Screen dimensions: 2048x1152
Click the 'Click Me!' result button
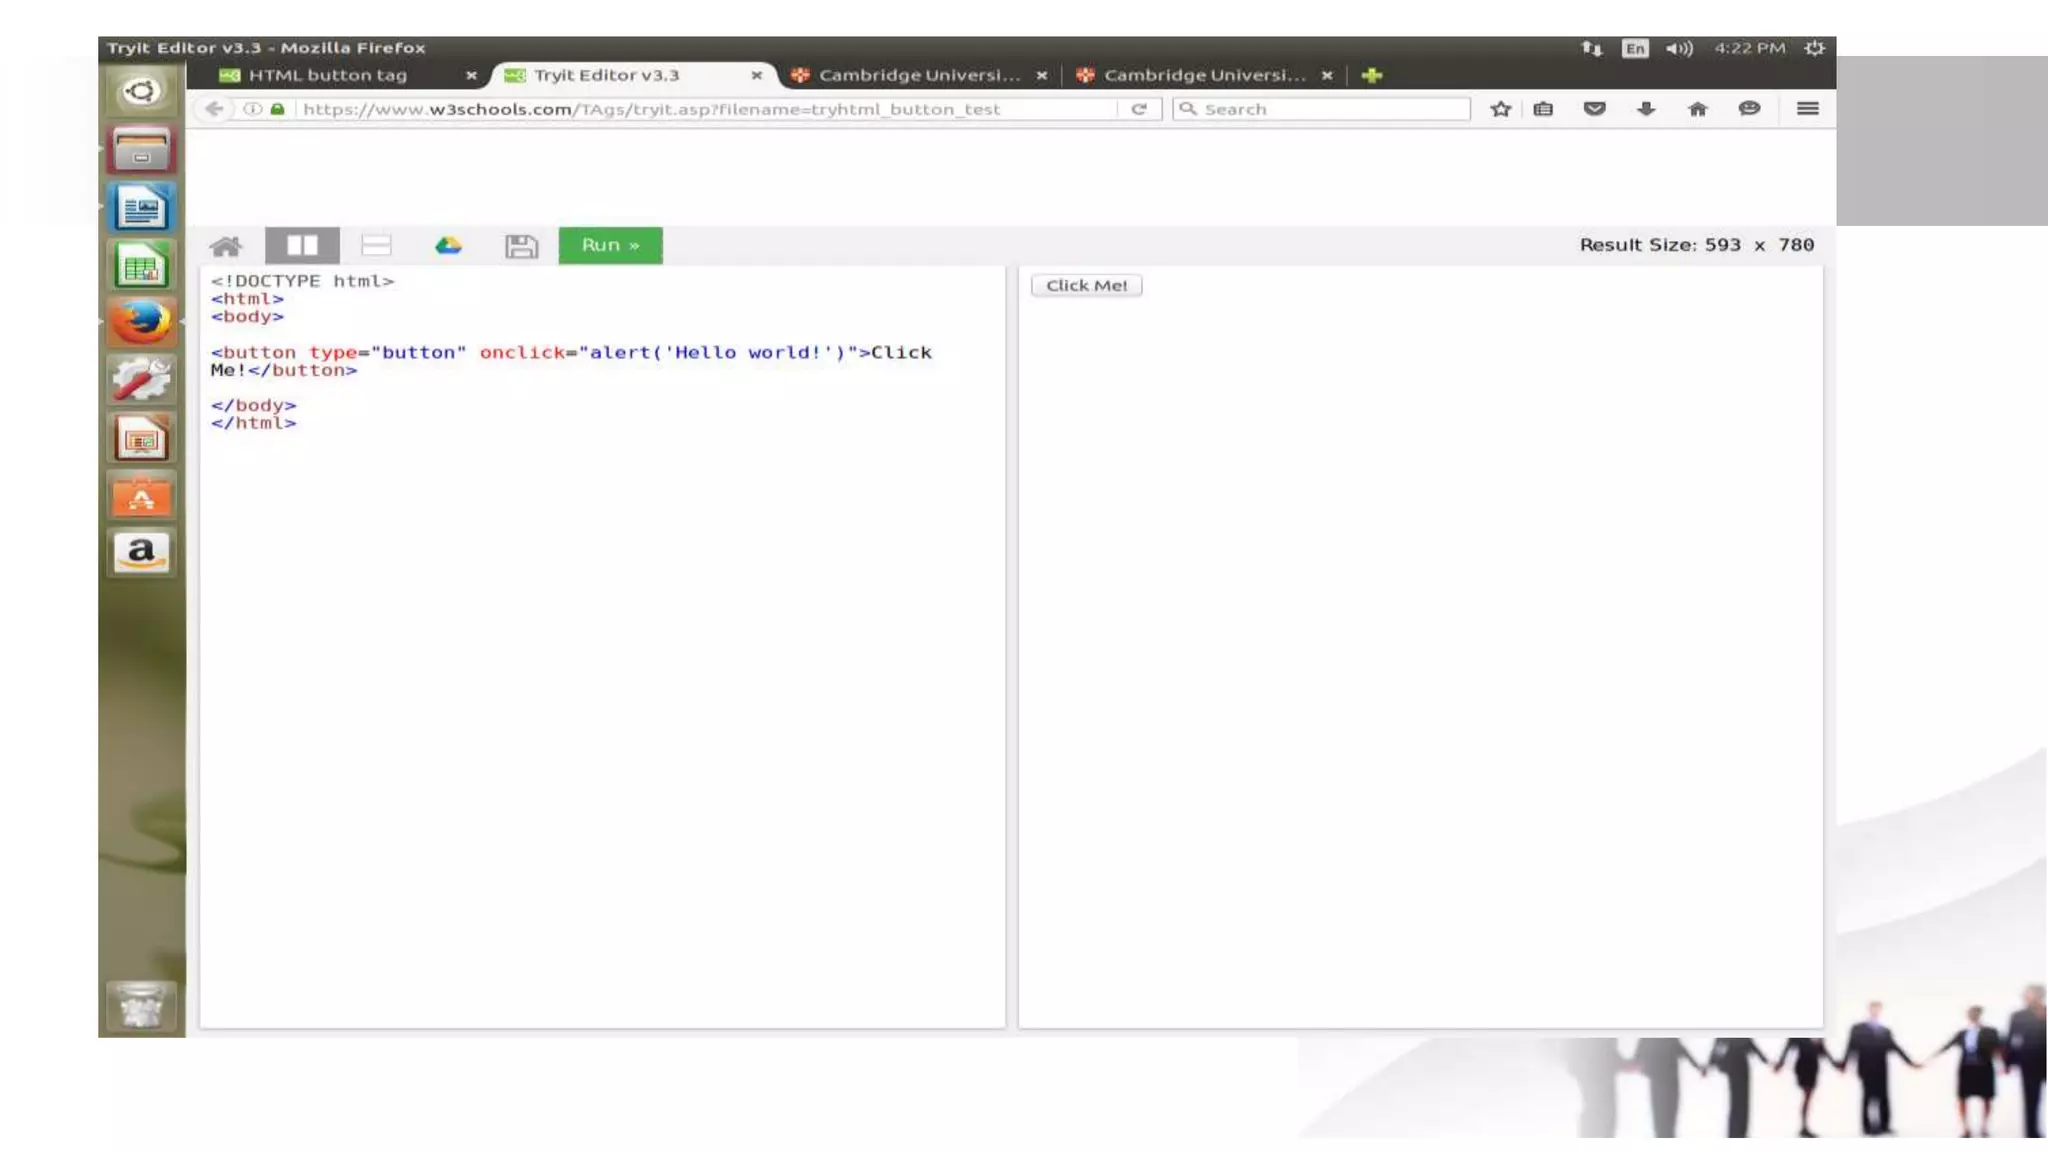tap(1086, 286)
